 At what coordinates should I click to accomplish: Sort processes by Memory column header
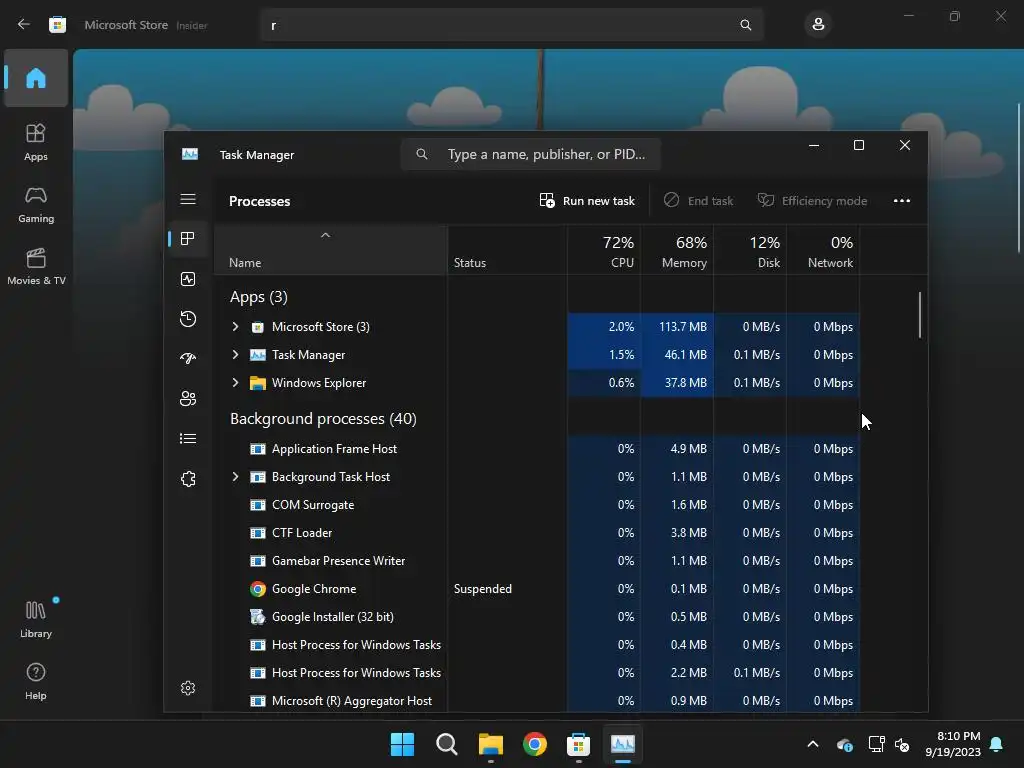(x=677, y=250)
